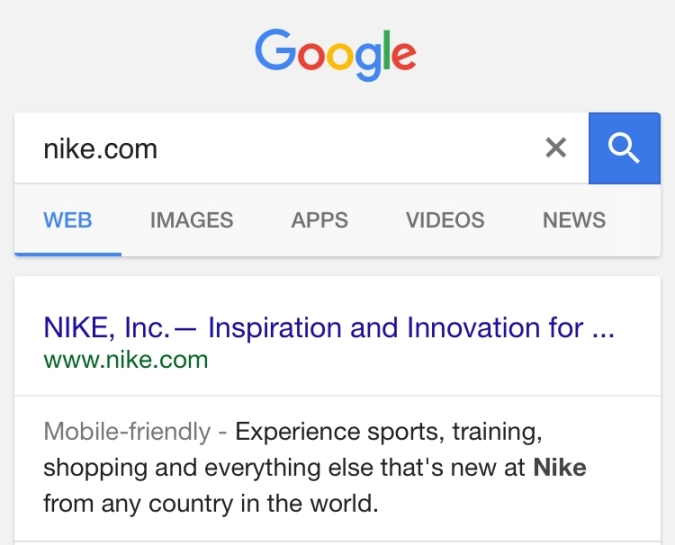Clear the search text with the X icon
The width and height of the screenshot is (675, 545).
[x=556, y=148]
